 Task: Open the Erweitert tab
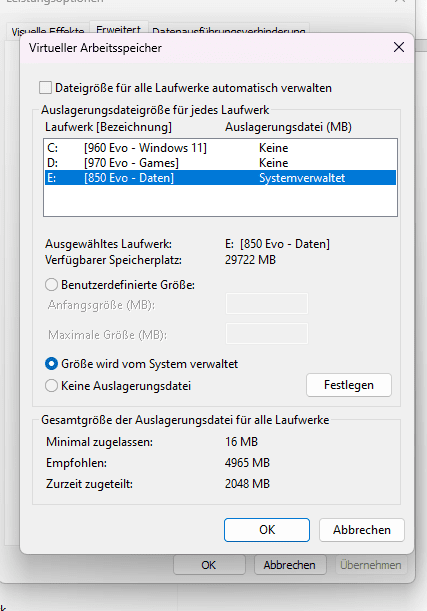(118, 29)
